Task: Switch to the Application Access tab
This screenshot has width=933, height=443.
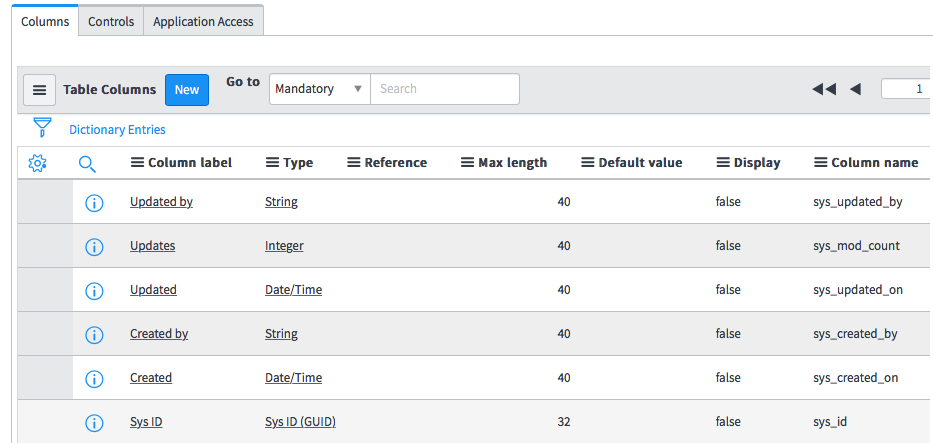Action: pos(203,21)
